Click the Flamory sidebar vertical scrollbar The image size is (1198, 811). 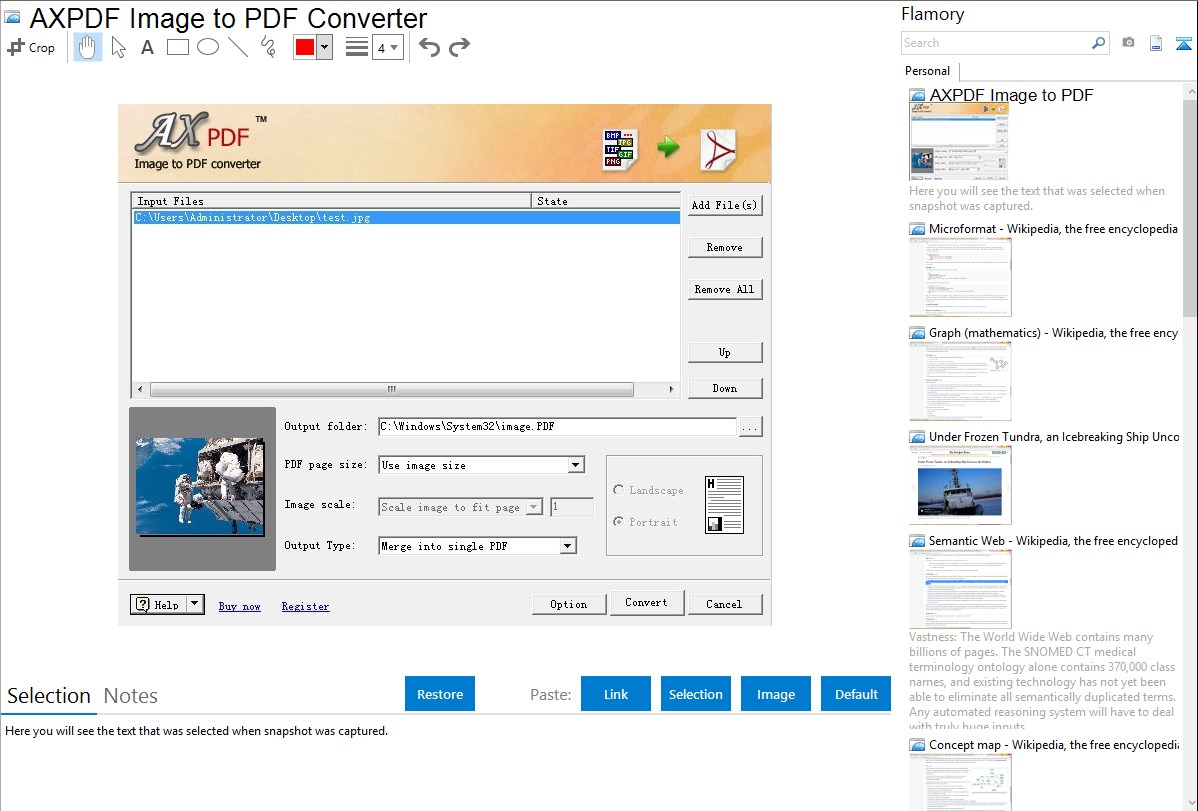coord(1190,206)
